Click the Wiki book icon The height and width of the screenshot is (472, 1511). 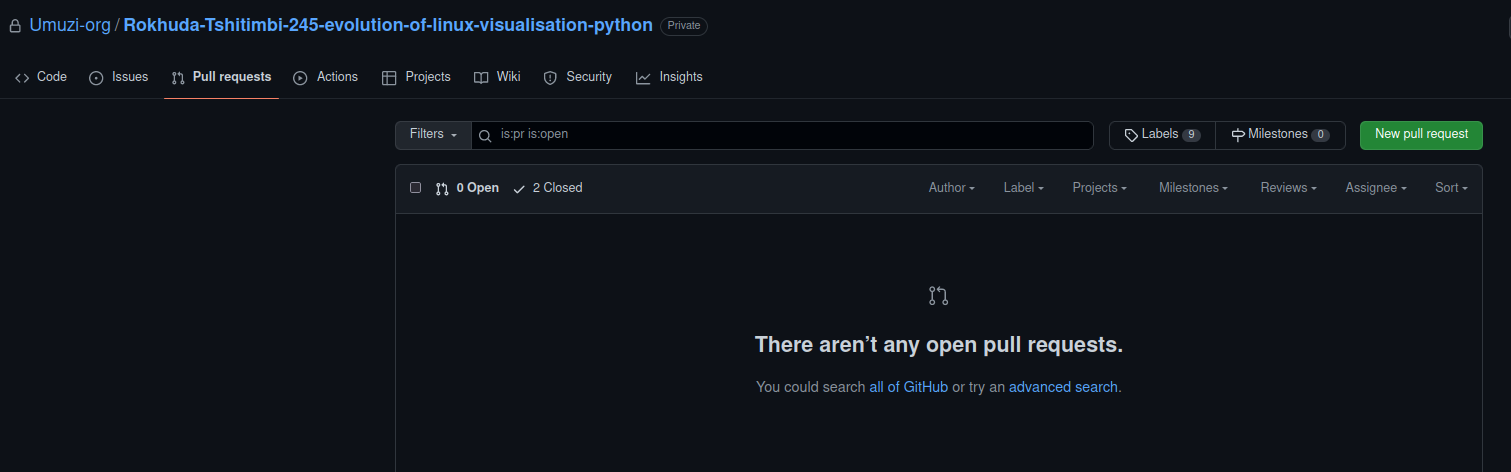click(x=481, y=78)
